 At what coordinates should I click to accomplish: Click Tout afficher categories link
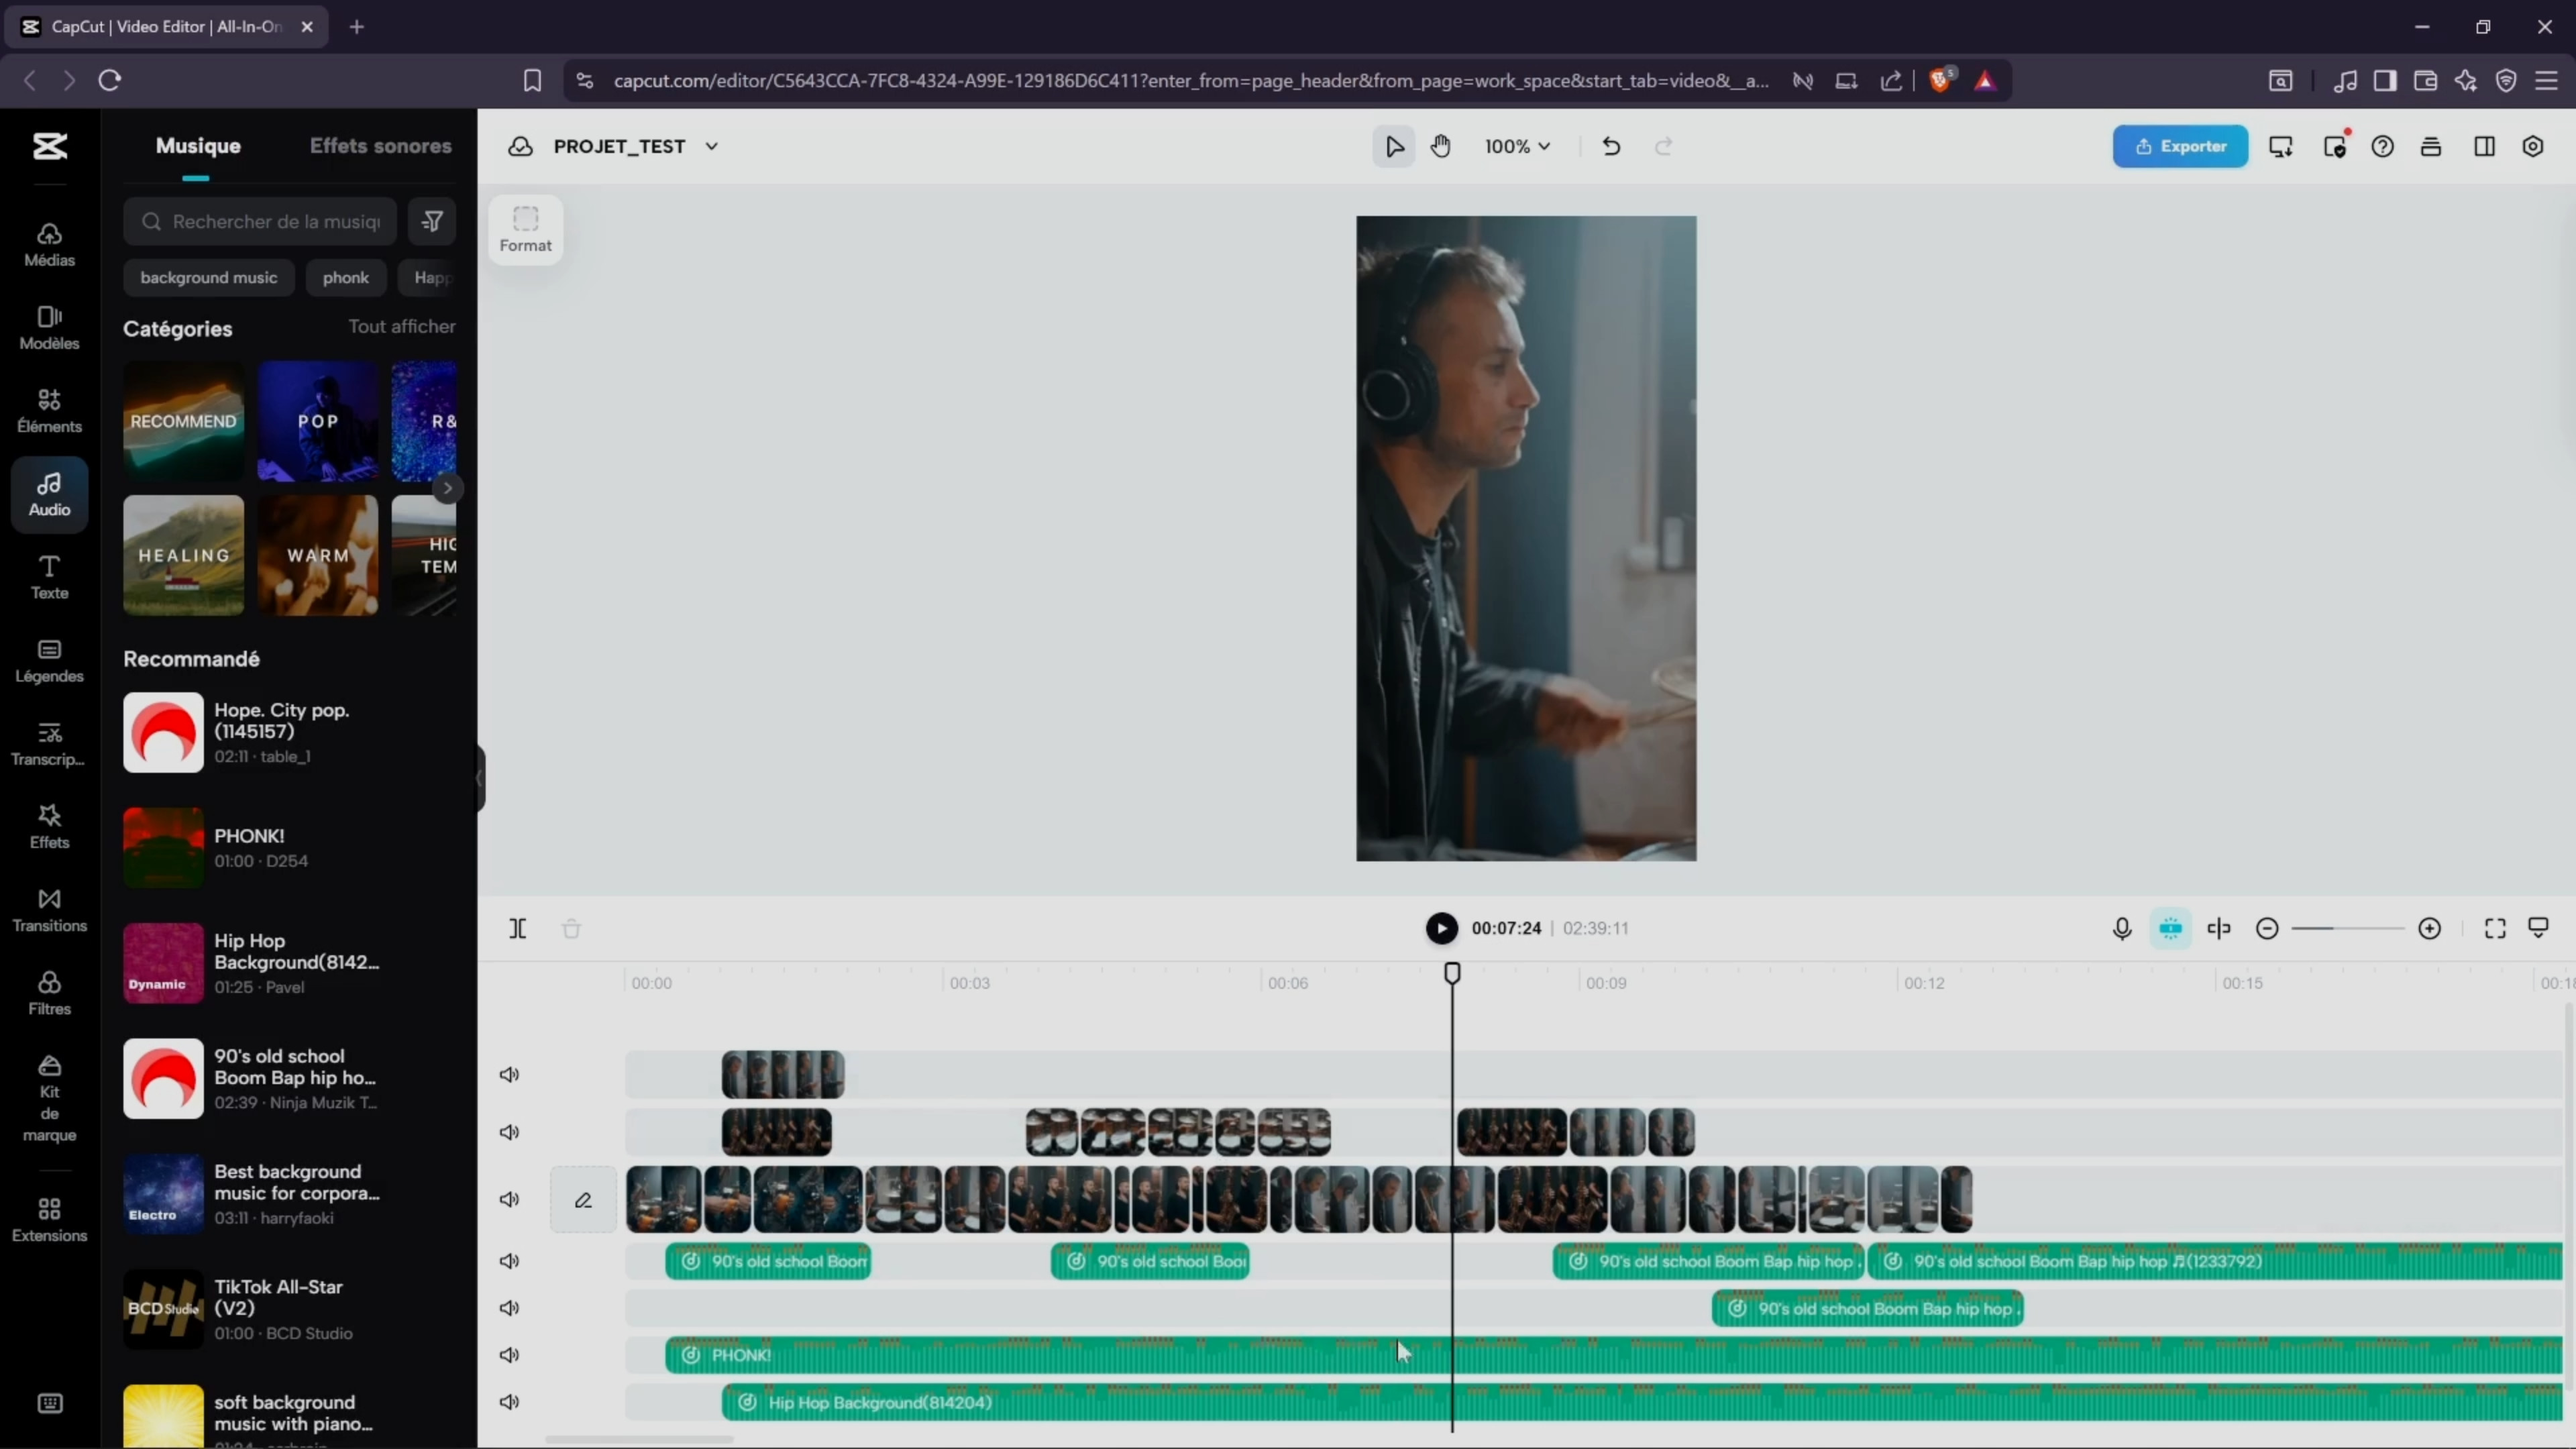[x=401, y=326]
